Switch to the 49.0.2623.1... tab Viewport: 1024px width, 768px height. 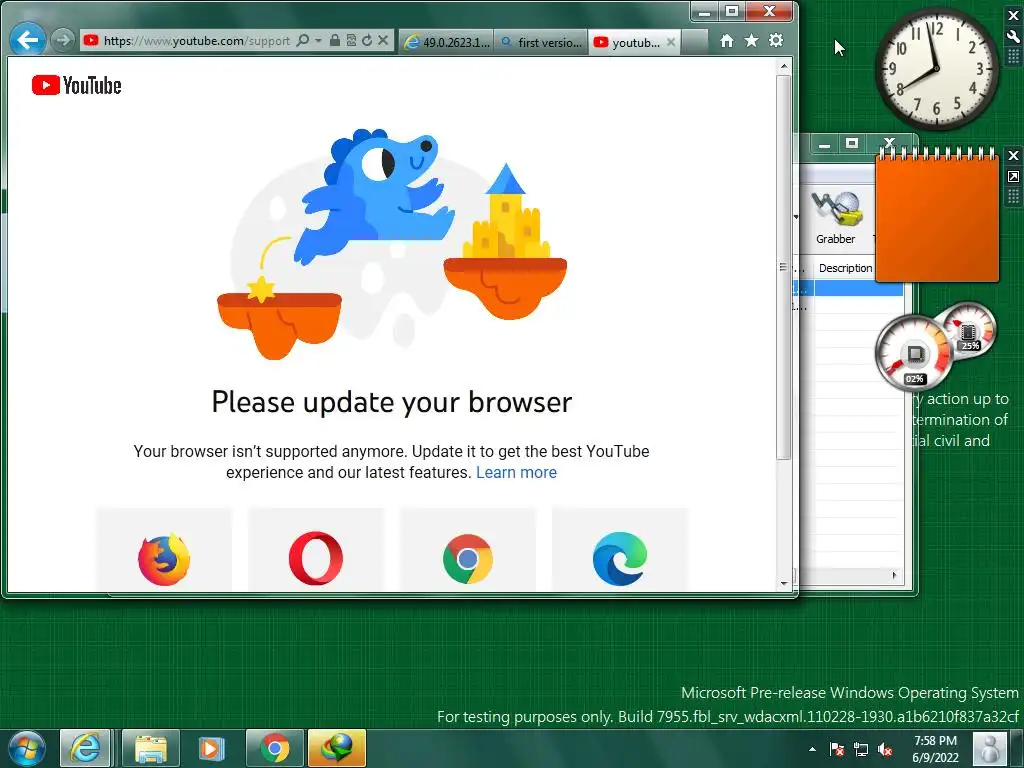(447, 42)
